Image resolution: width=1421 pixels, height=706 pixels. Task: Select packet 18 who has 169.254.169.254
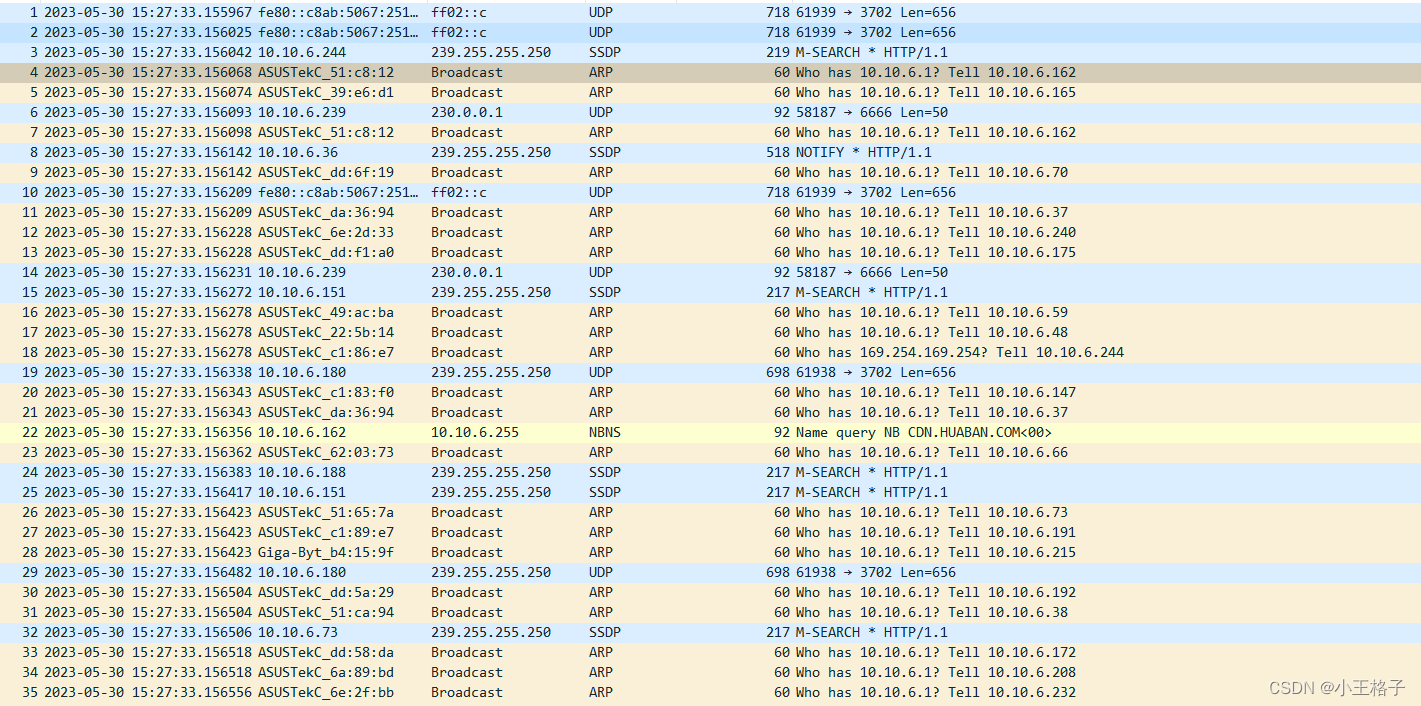click(710, 352)
